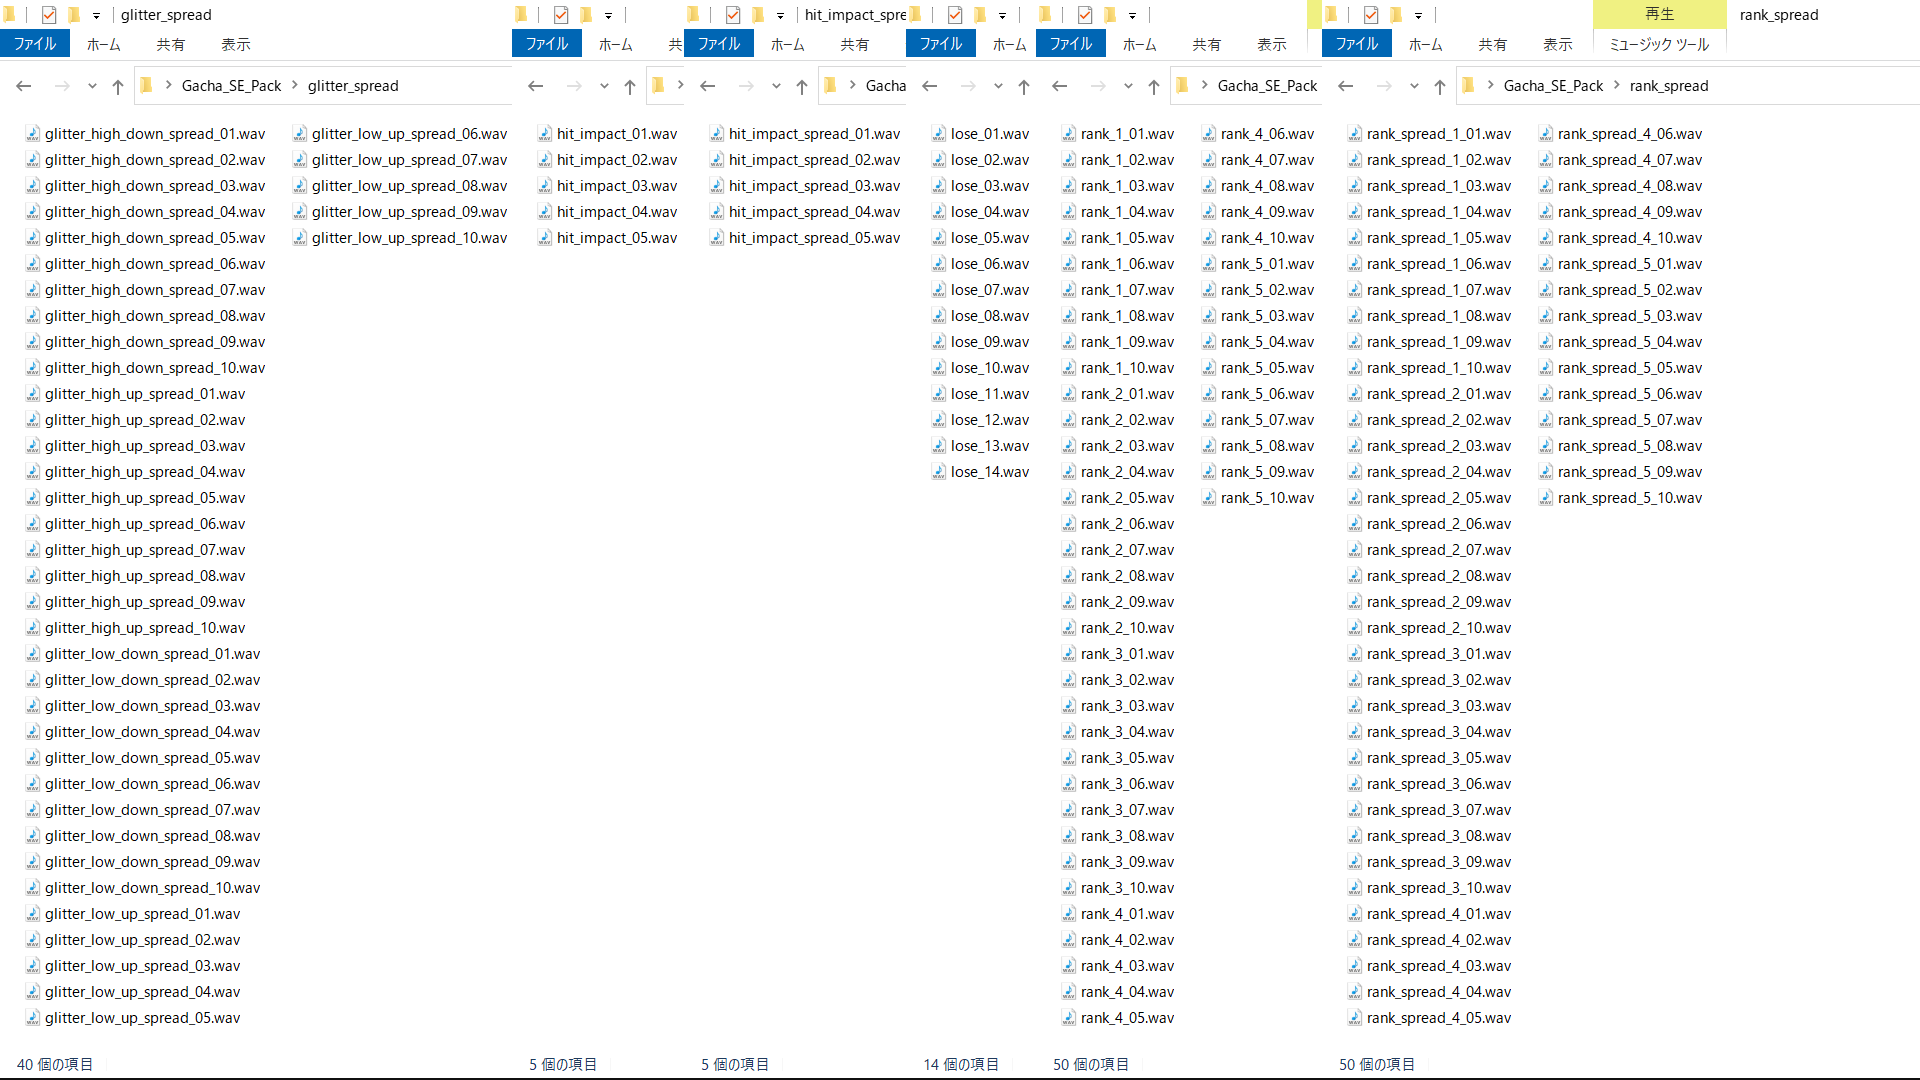Click folder icon in rank_spread address bar
Screen dimensions: 1920x1080
(1468, 86)
